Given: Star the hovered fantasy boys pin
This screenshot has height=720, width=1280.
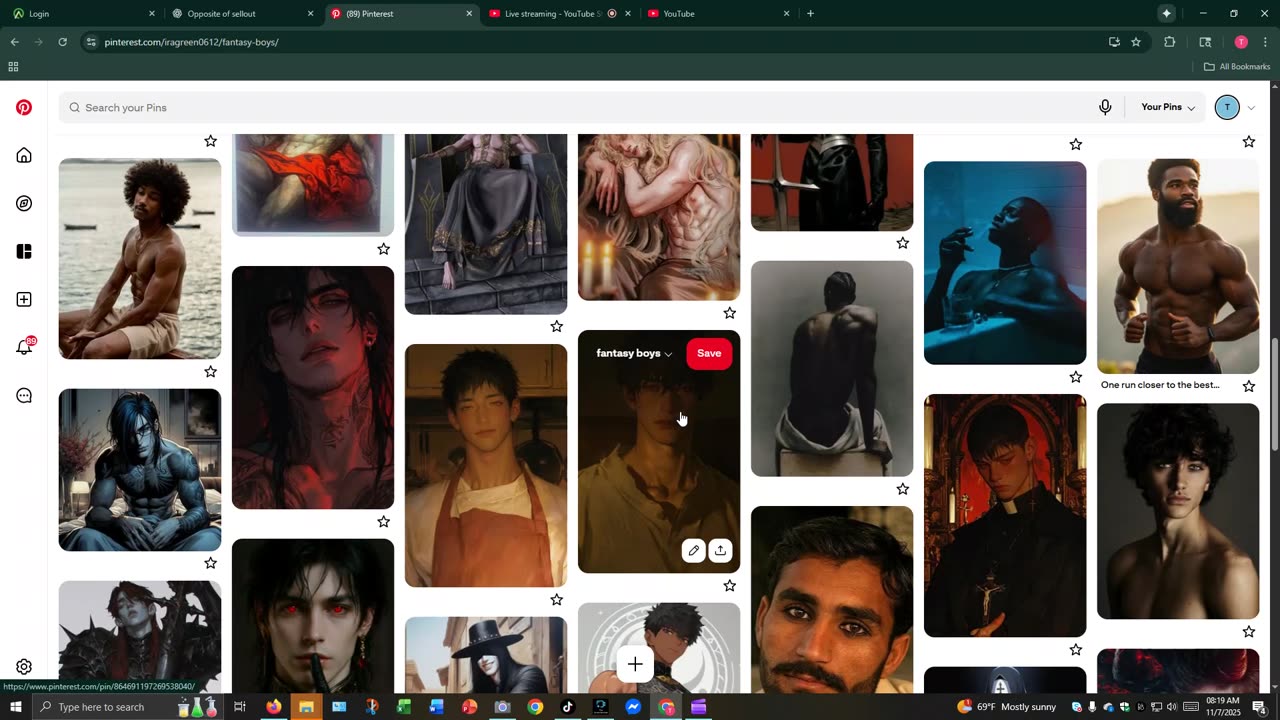Looking at the screenshot, I should (x=729, y=585).
